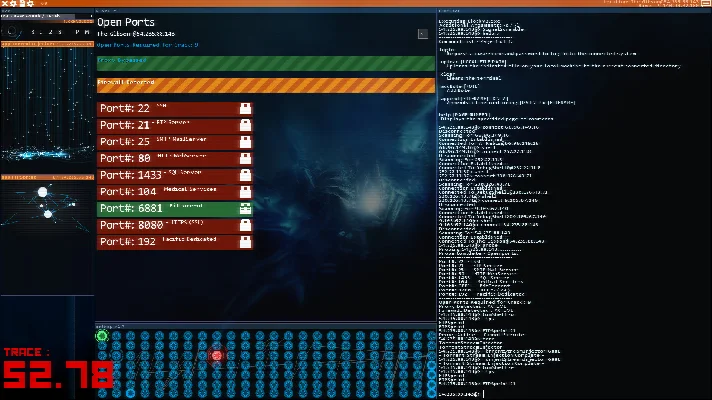Click the gear icon right of the save icon
The width and height of the screenshot is (712, 400).
(x=30, y=4)
